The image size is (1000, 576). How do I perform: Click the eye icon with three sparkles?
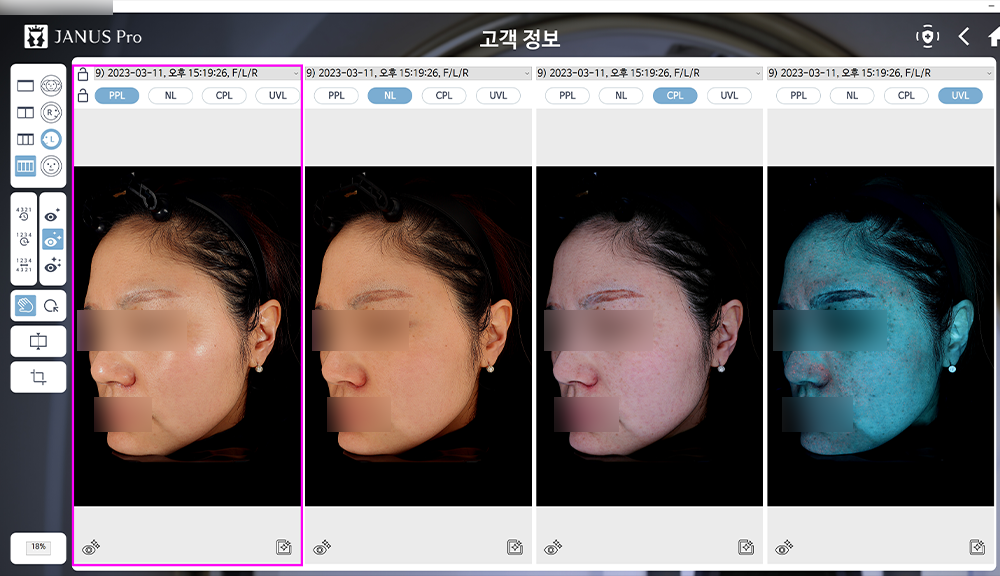(52, 265)
